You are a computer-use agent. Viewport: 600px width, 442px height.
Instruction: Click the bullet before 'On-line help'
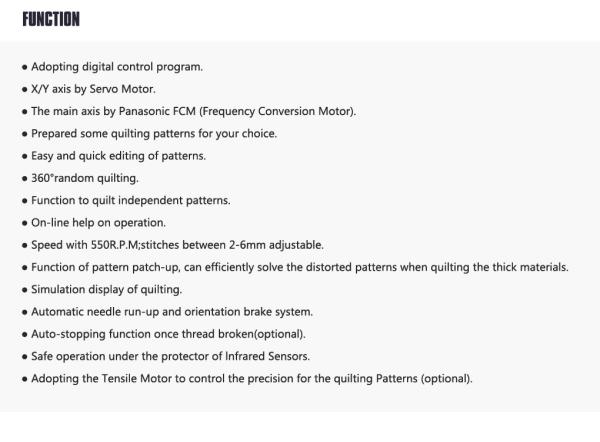[x=25, y=223]
